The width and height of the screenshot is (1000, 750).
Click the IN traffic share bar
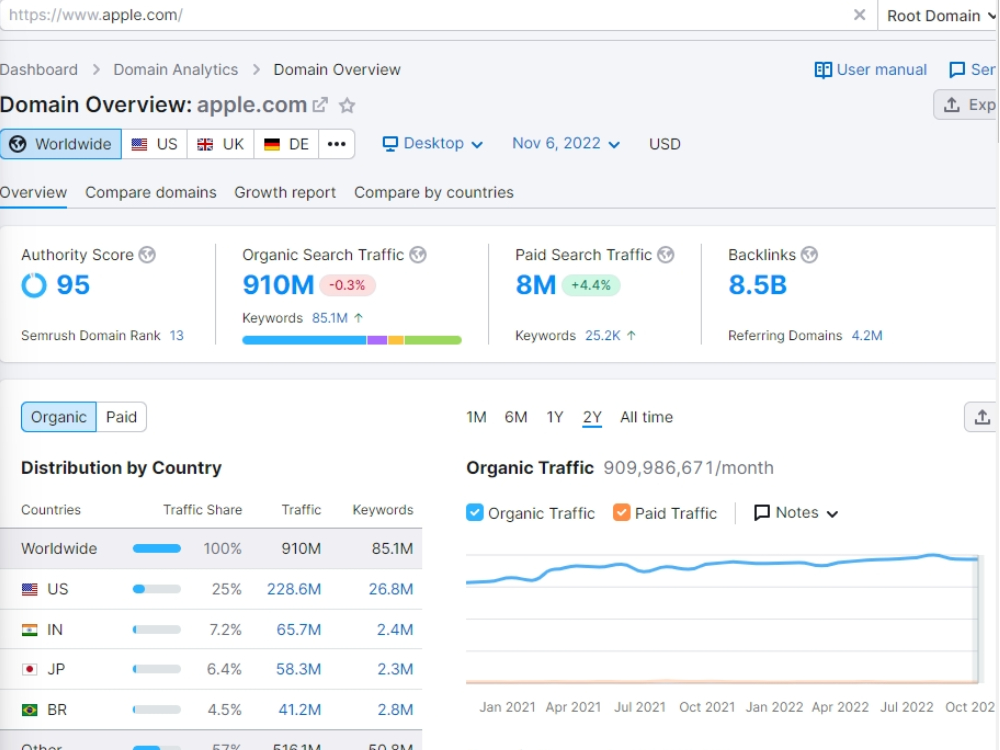157,630
